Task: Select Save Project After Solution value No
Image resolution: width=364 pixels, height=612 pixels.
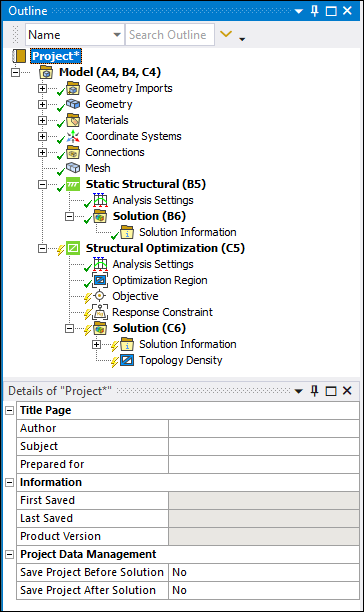Action: click(264, 591)
